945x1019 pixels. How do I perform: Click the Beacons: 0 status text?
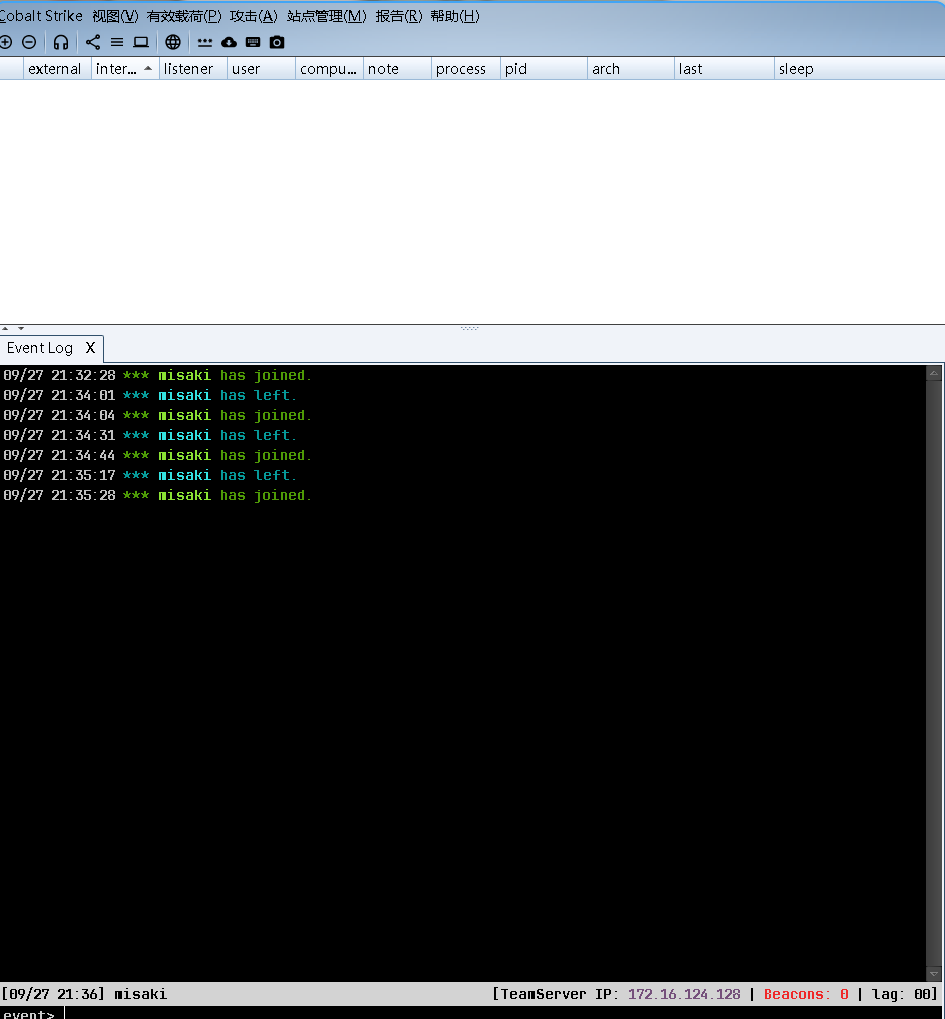[x=807, y=994]
